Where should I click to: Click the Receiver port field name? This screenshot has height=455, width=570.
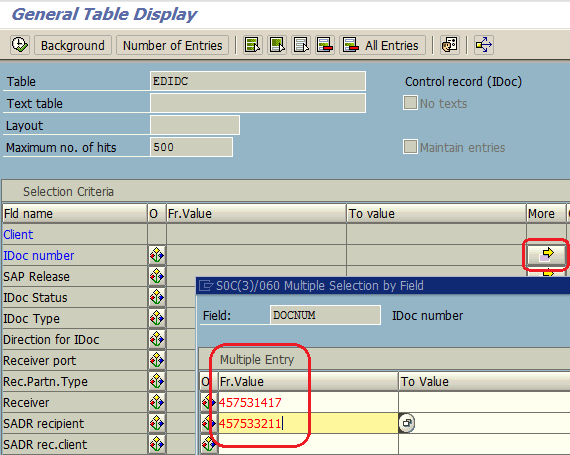[x=40, y=361]
